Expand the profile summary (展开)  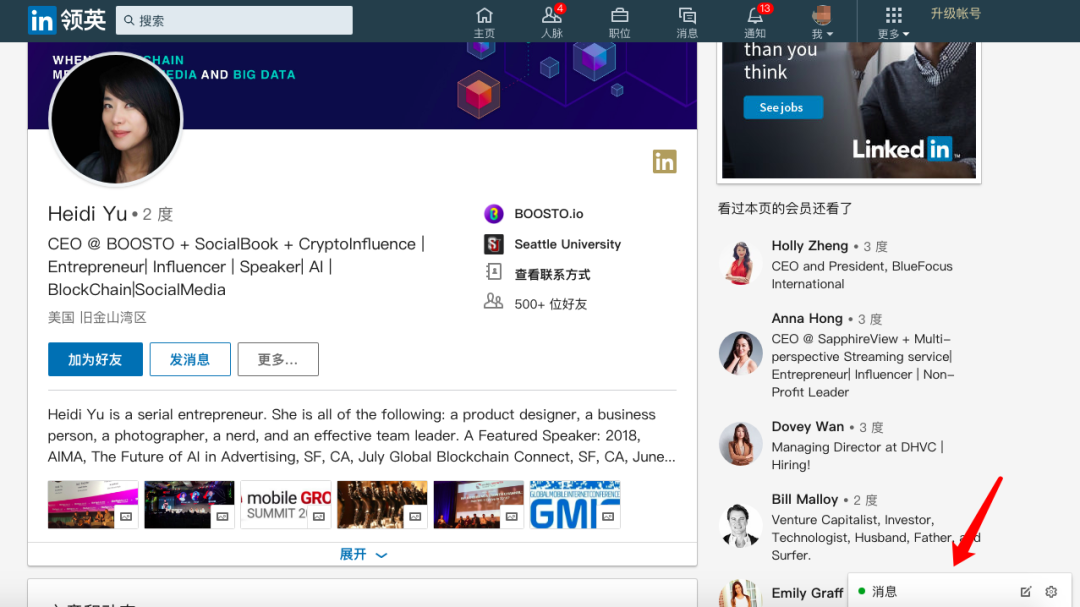click(363, 555)
